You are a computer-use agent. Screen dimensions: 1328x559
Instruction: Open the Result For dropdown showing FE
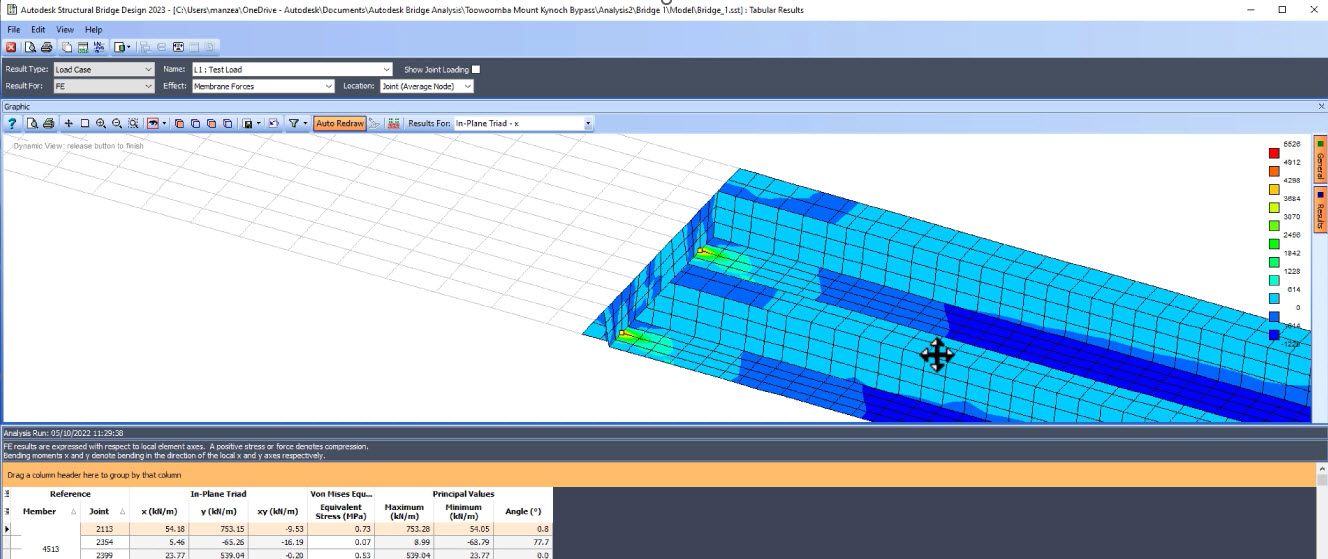click(103, 86)
